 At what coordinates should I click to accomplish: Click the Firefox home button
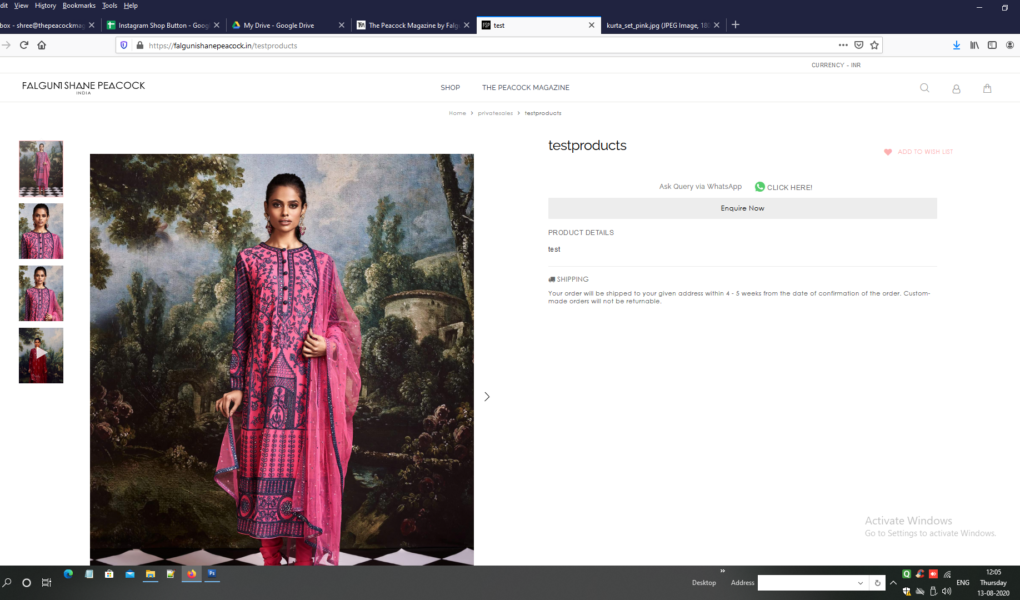(x=41, y=45)
